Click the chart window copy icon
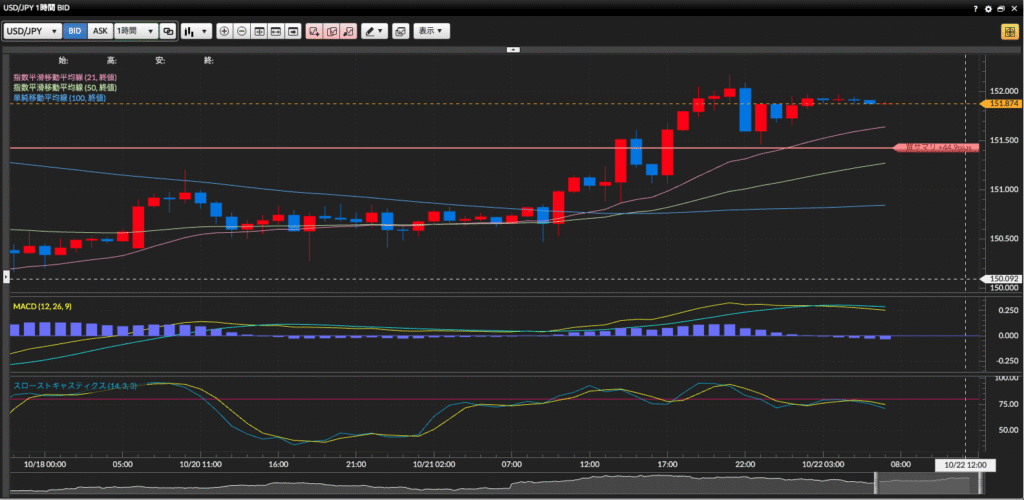 coord(400,31)
